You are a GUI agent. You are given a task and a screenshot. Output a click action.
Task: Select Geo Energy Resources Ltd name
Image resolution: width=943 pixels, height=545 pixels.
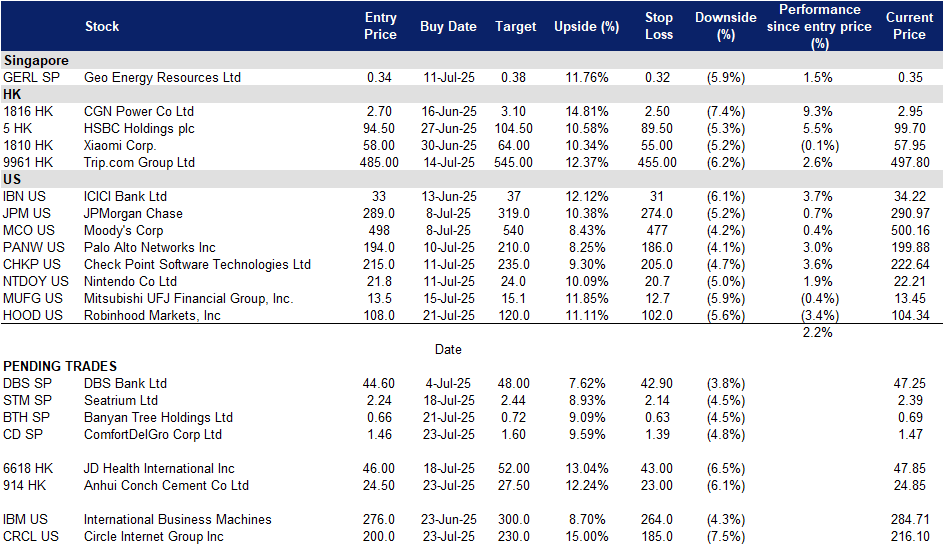(x=162, y=78)
